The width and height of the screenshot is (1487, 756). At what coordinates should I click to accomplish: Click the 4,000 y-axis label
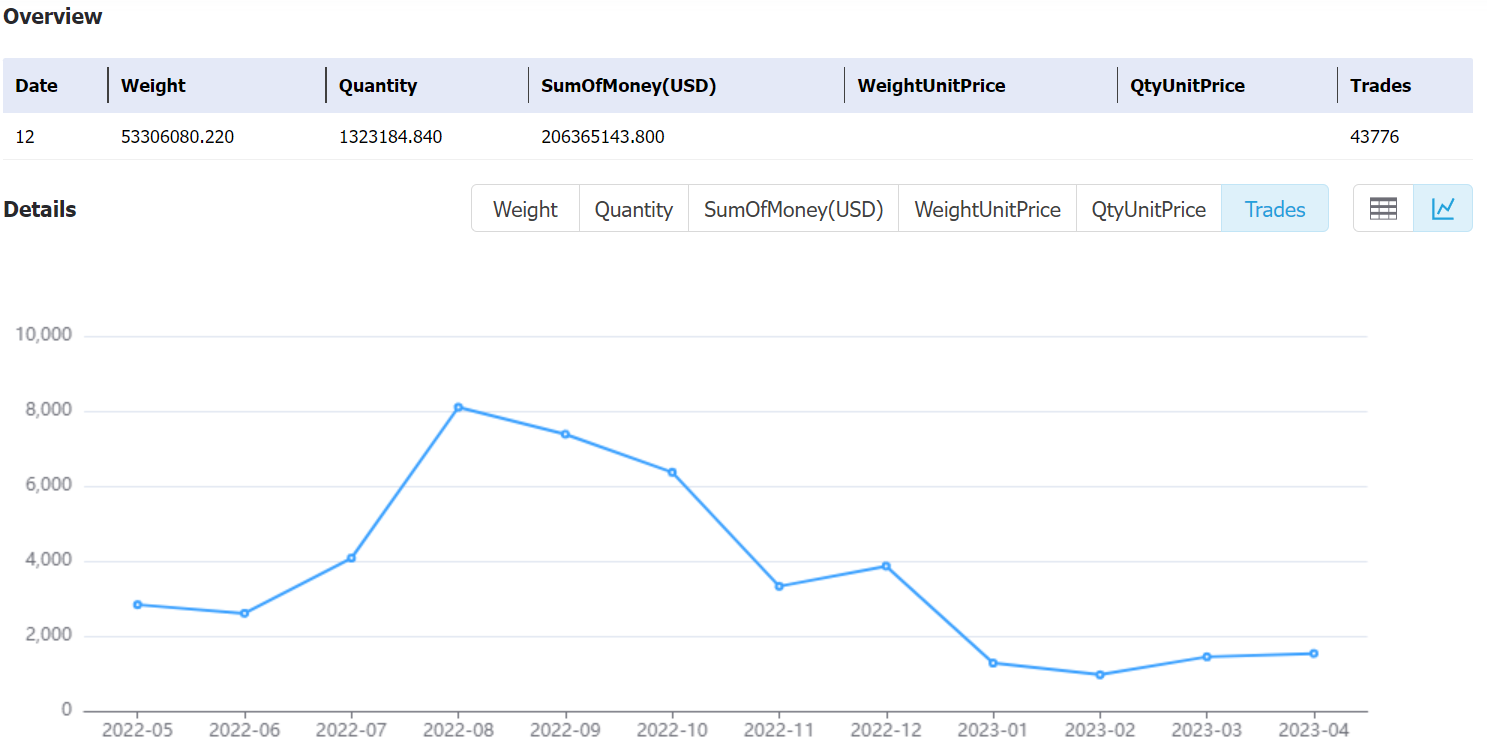(x=48, y=560)
